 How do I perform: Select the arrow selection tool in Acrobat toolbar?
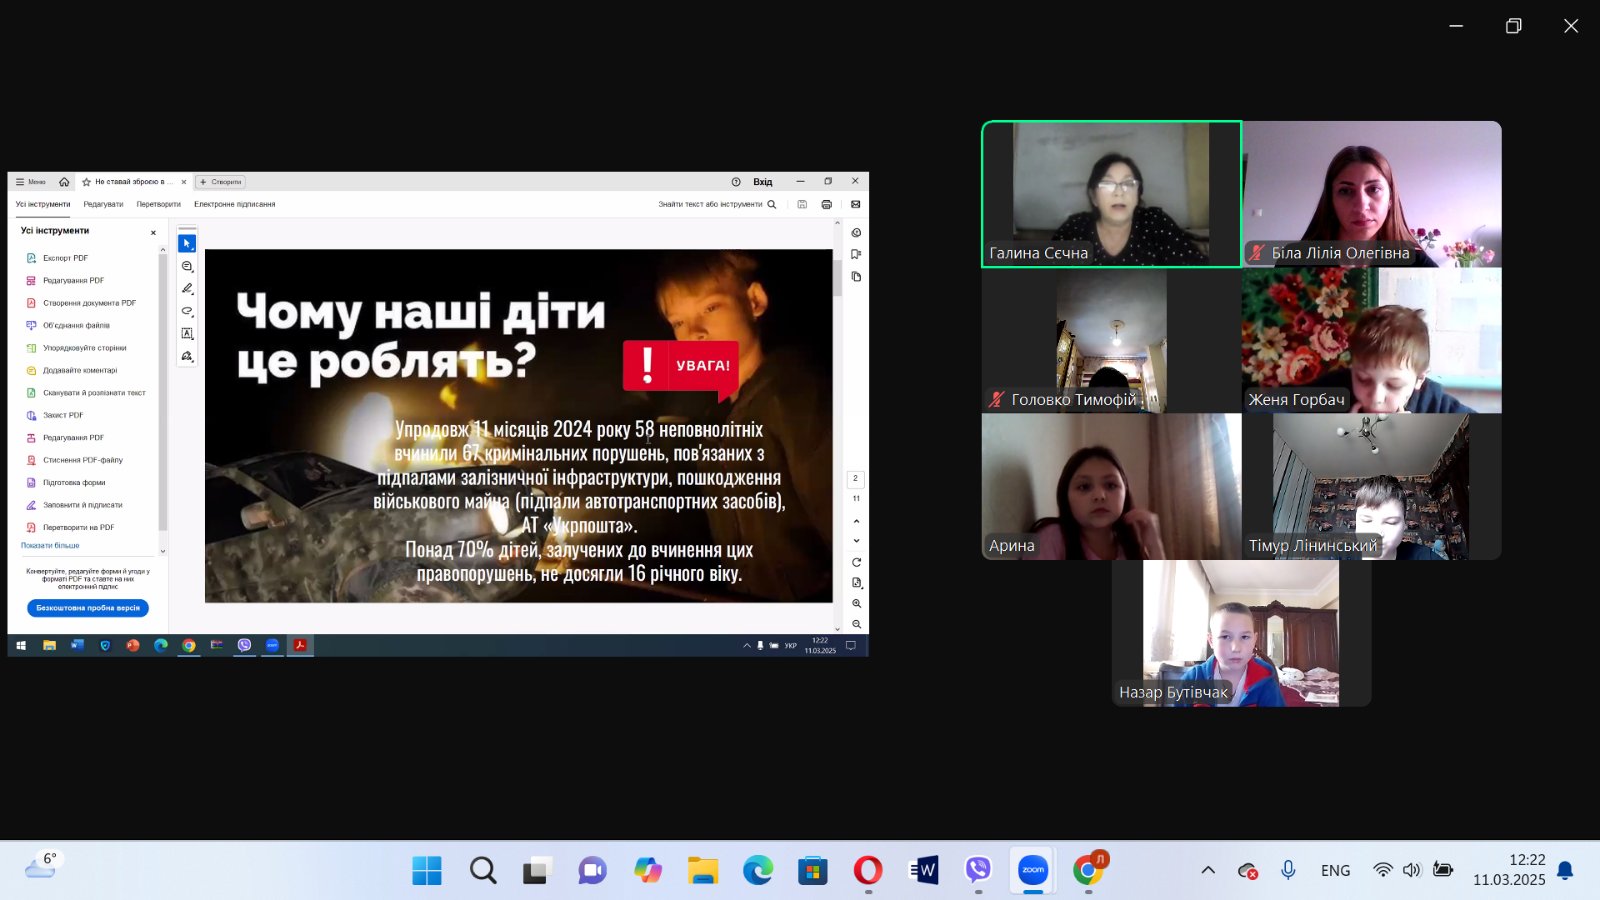(187, 243)
